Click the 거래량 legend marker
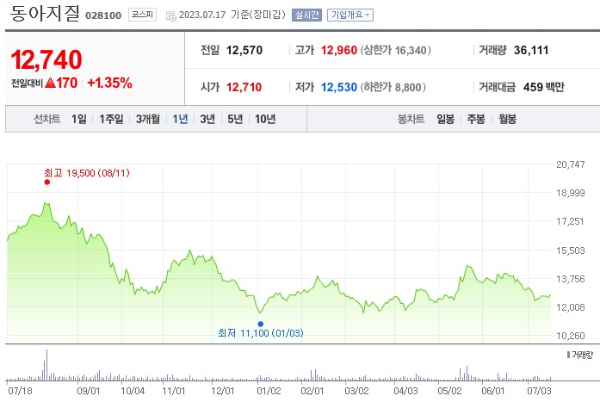 pos(568,355)
